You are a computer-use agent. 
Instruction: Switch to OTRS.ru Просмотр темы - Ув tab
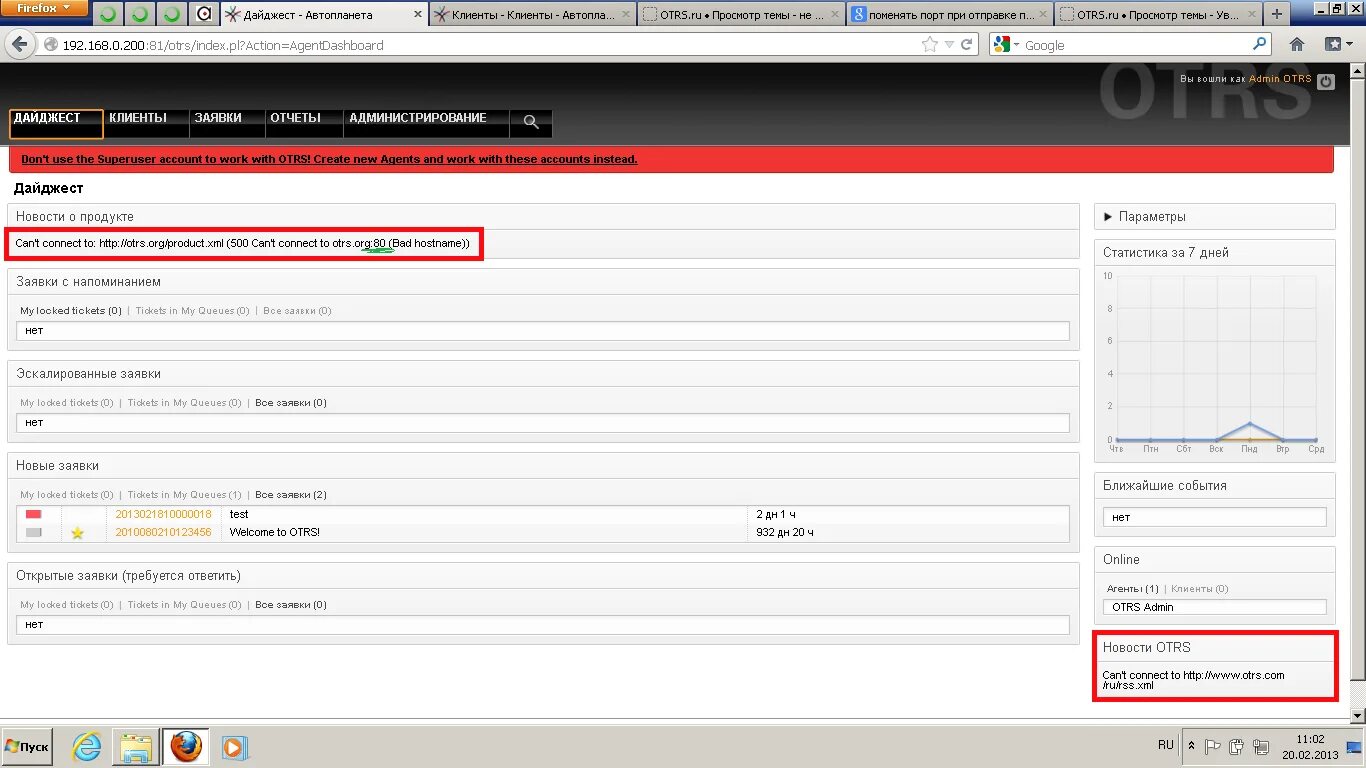1158,15
